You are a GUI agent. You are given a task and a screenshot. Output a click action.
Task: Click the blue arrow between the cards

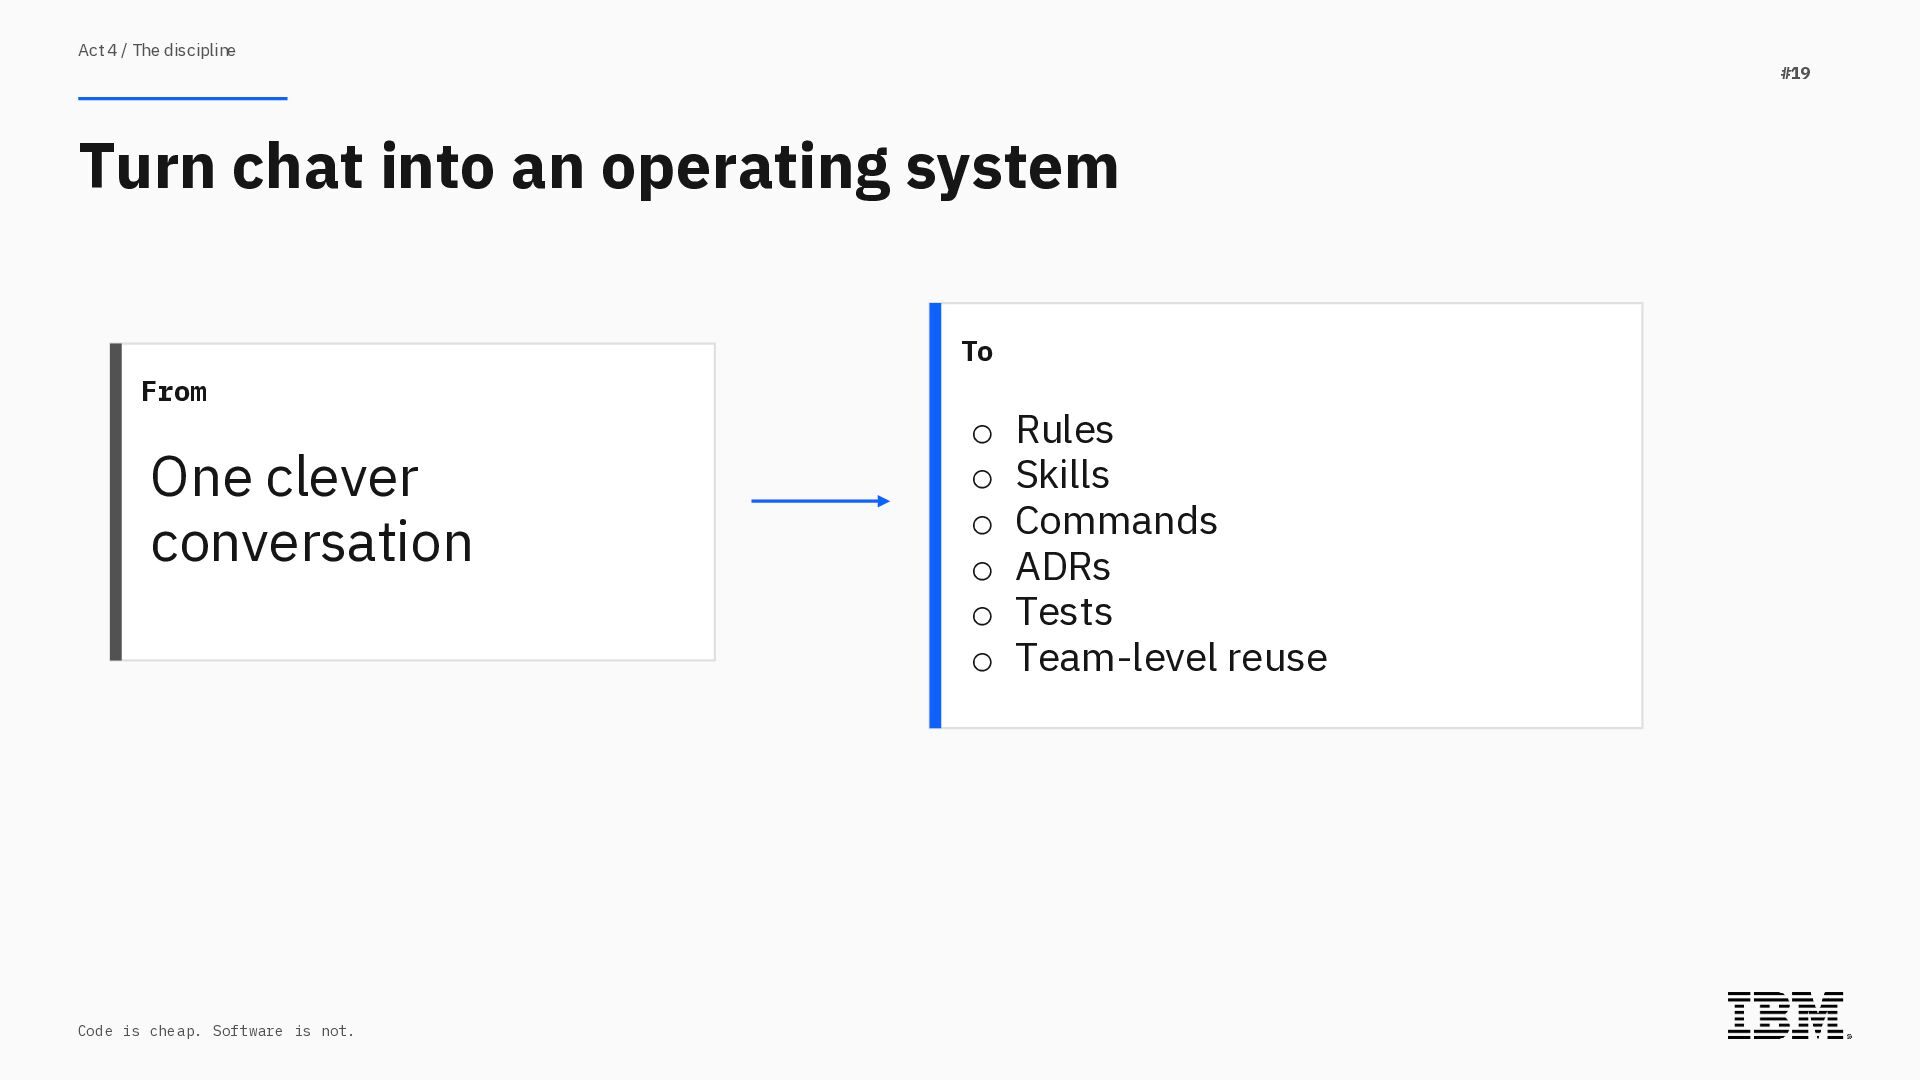click(x=820, y=501)
